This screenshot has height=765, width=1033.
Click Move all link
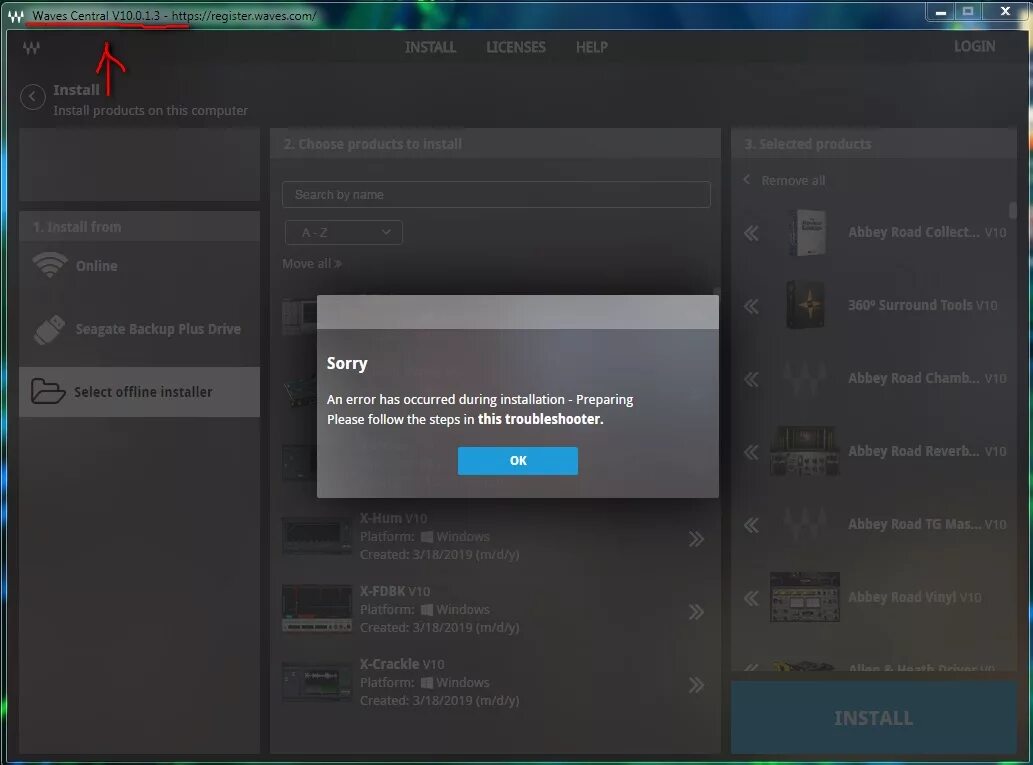pos(312,264)
